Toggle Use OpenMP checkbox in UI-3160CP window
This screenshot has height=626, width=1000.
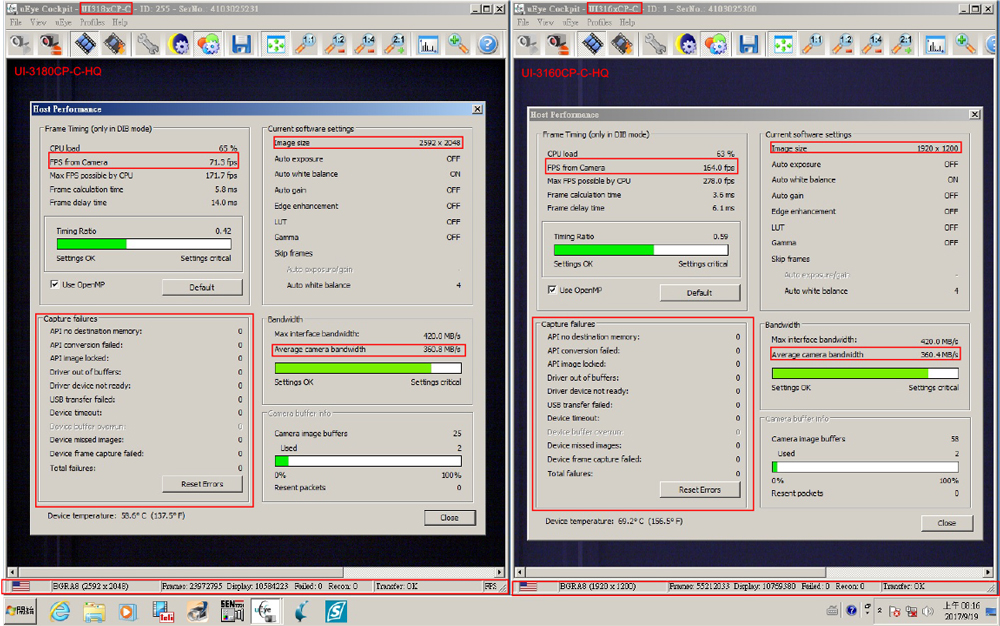(x=553, y=291)
